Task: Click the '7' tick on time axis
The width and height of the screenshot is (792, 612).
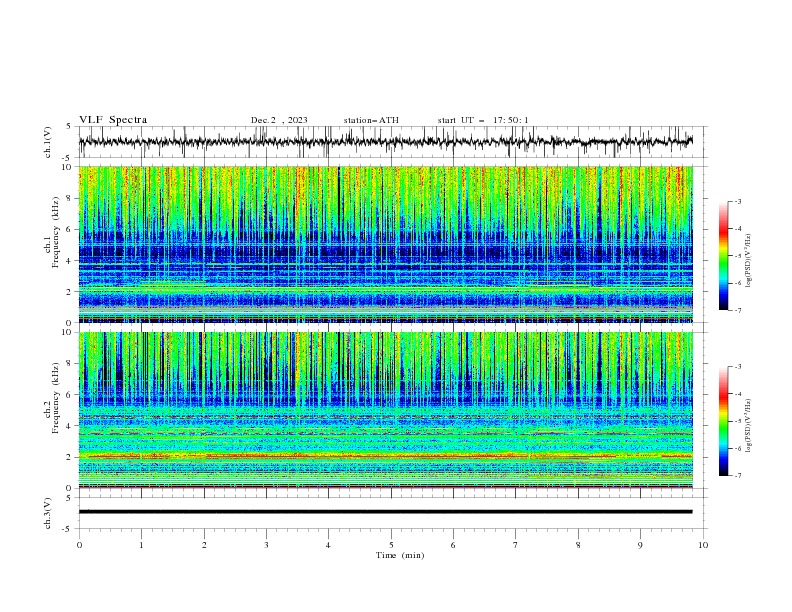Action: 516,545
